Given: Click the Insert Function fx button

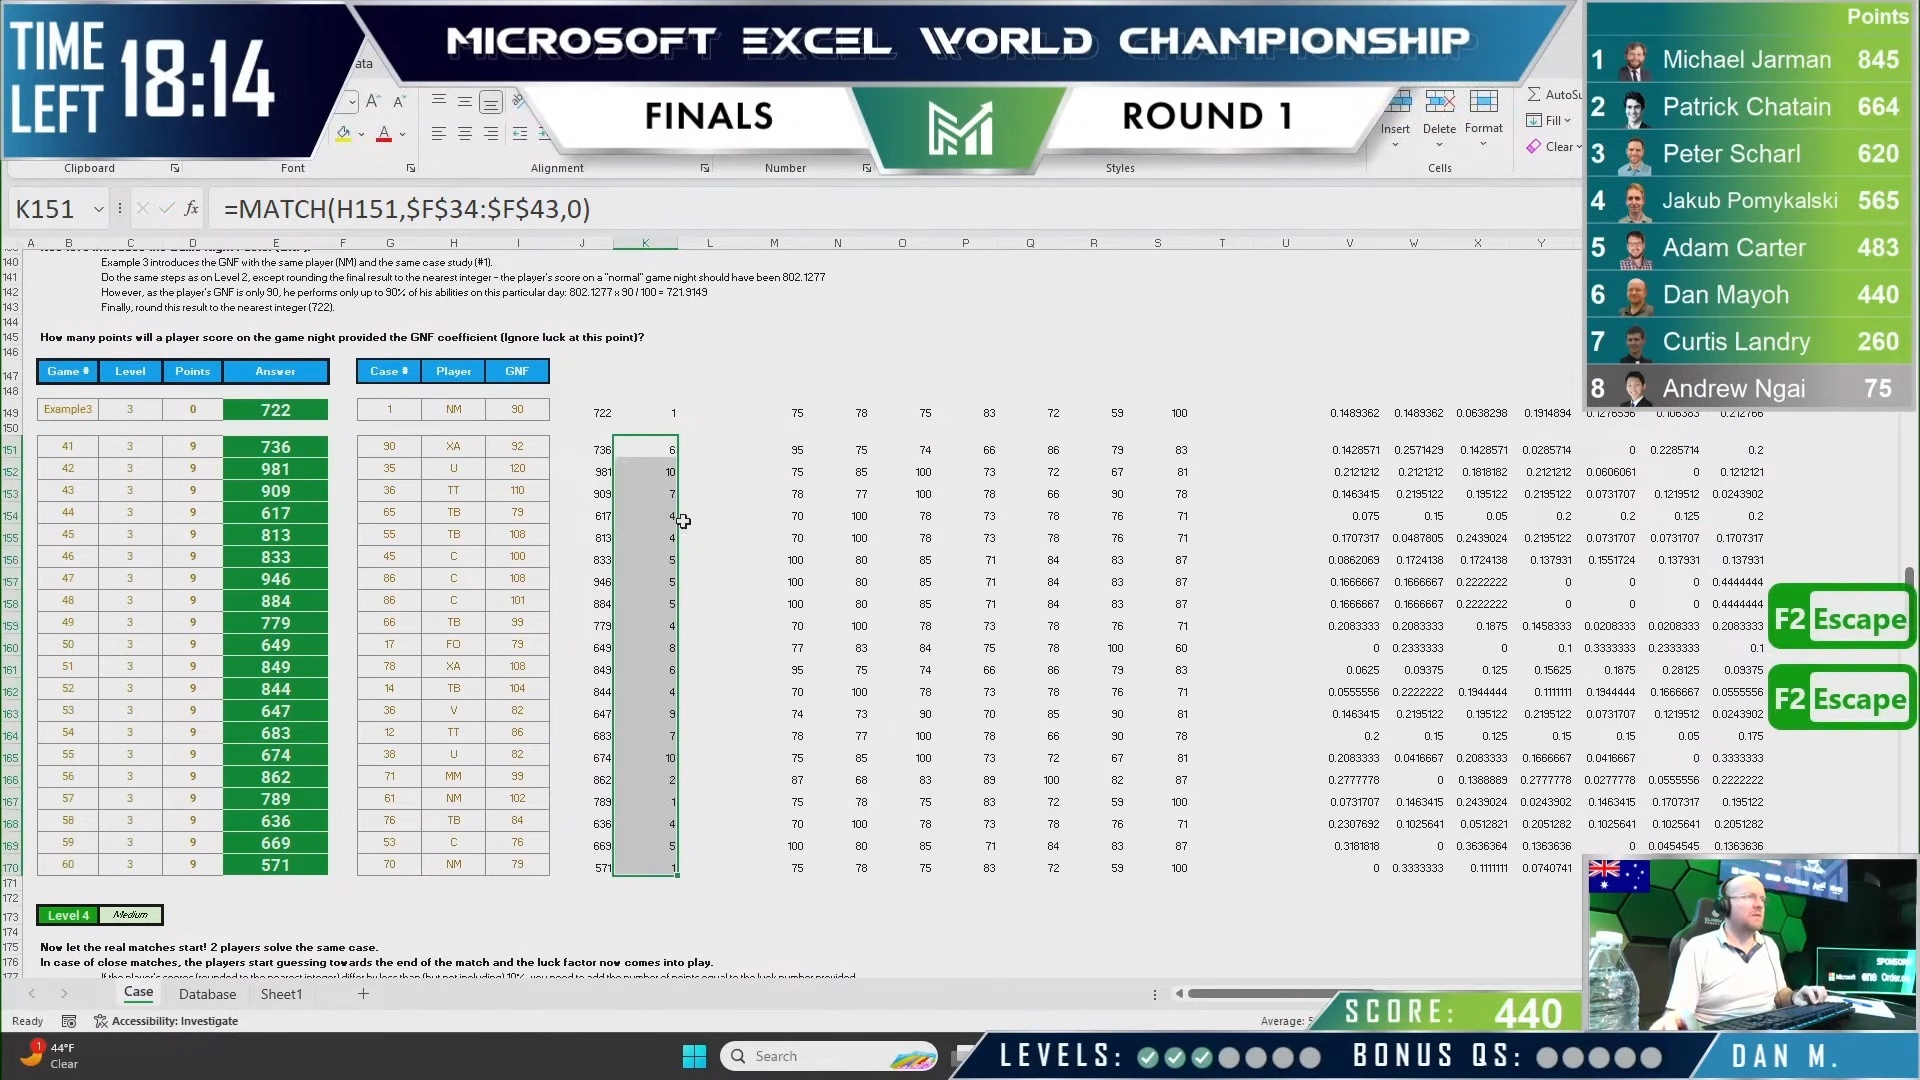Looking at the screenshot, I should [190, 208].
